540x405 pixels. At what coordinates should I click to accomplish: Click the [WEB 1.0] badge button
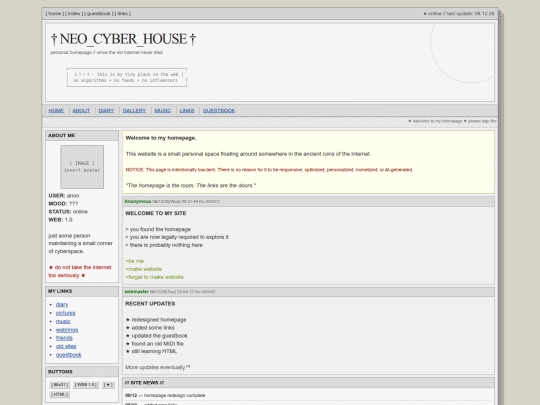click(86, 385)
